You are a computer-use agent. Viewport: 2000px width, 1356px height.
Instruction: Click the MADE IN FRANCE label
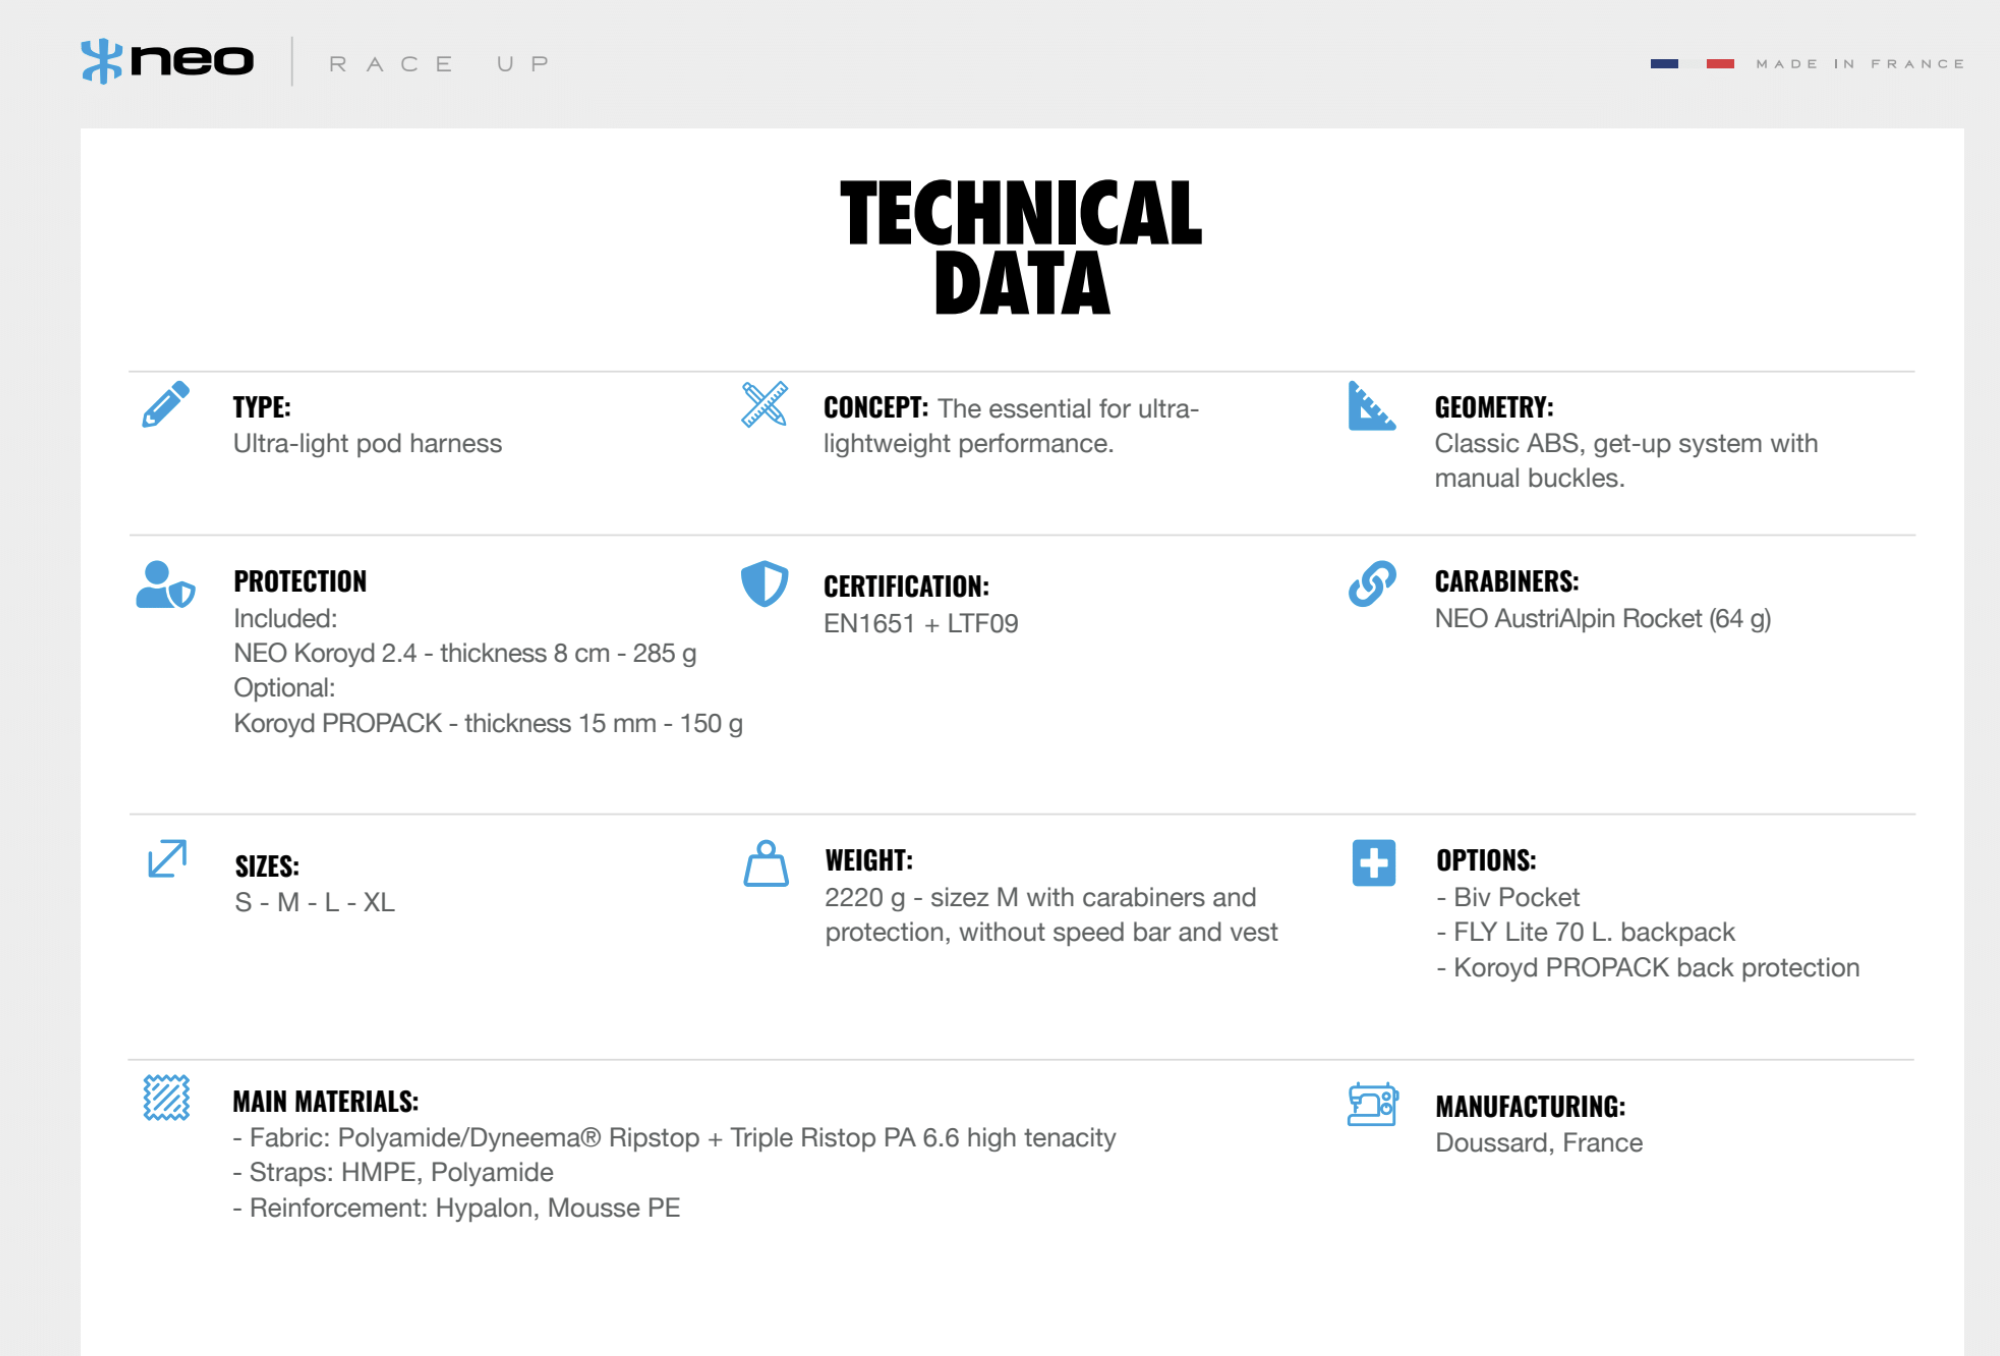(x=1860, y=64)
